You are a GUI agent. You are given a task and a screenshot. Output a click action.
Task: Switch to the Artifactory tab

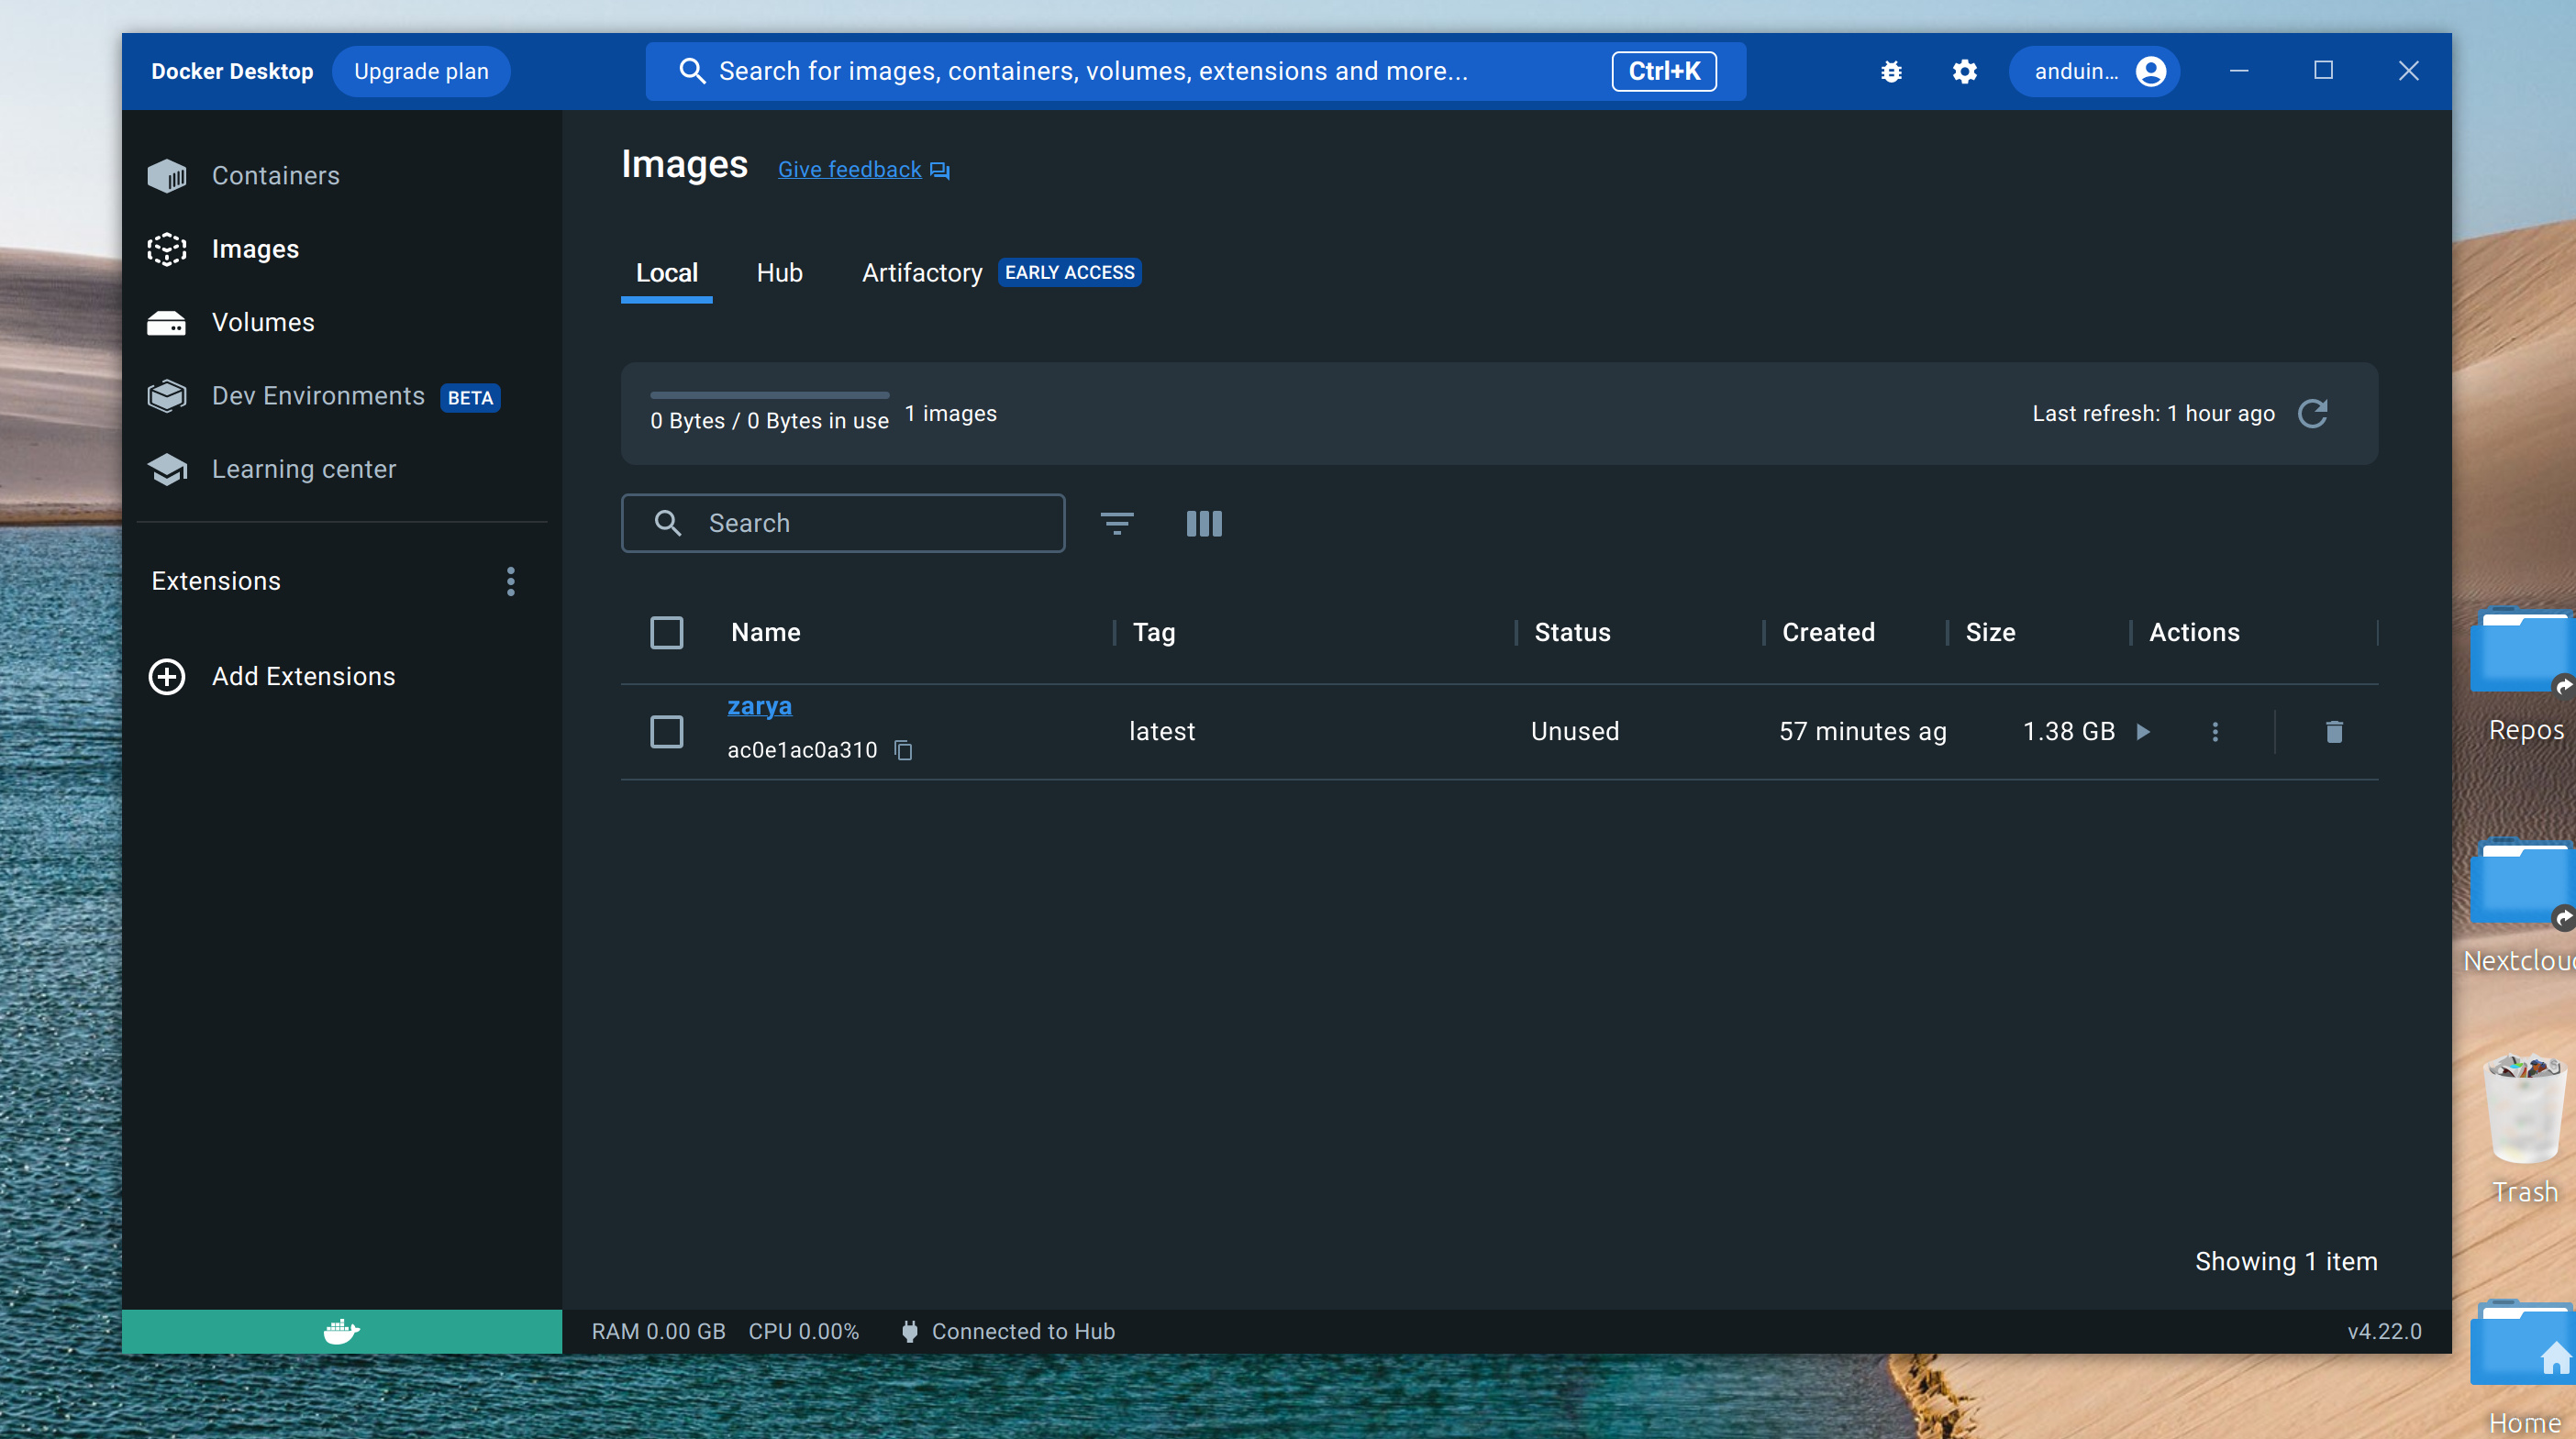[x=921, y=273]
